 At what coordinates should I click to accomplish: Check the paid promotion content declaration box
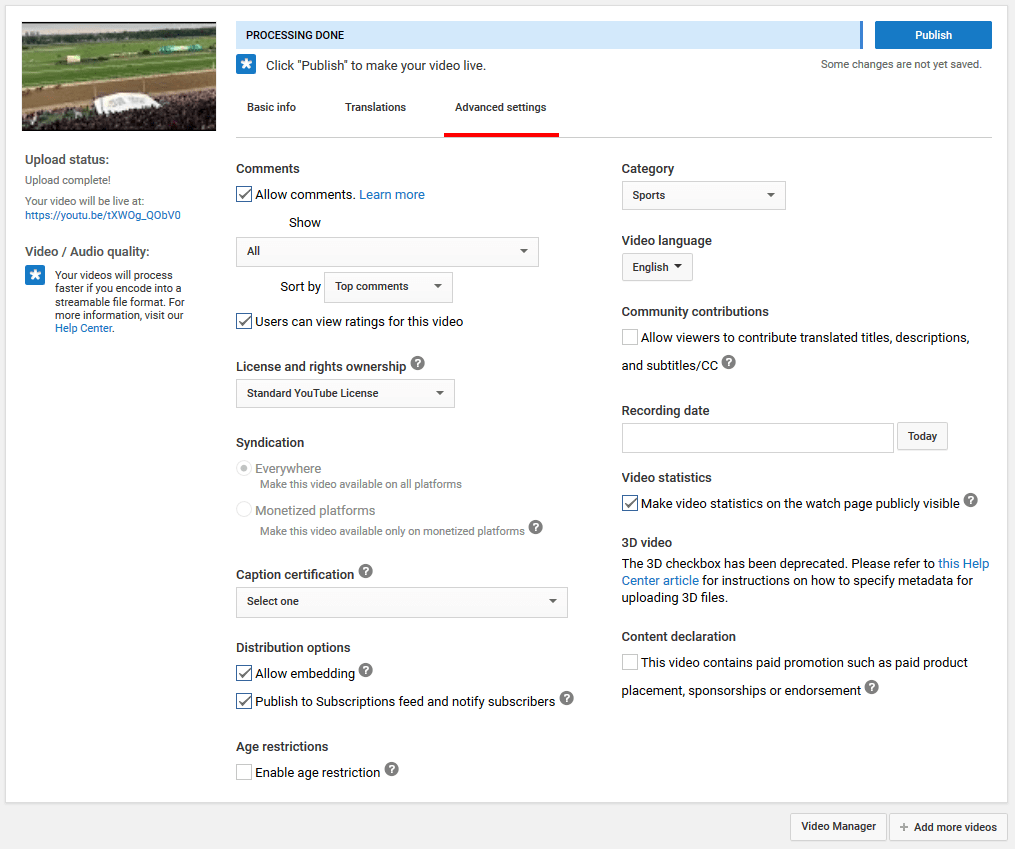tap(630, 662)
